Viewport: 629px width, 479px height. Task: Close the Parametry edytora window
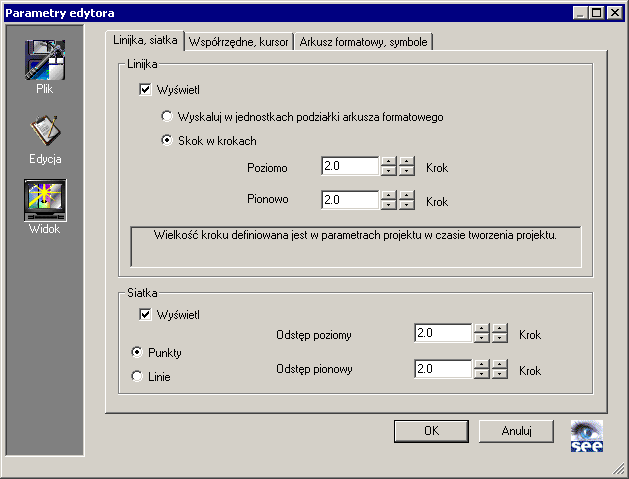click(614, 13)
